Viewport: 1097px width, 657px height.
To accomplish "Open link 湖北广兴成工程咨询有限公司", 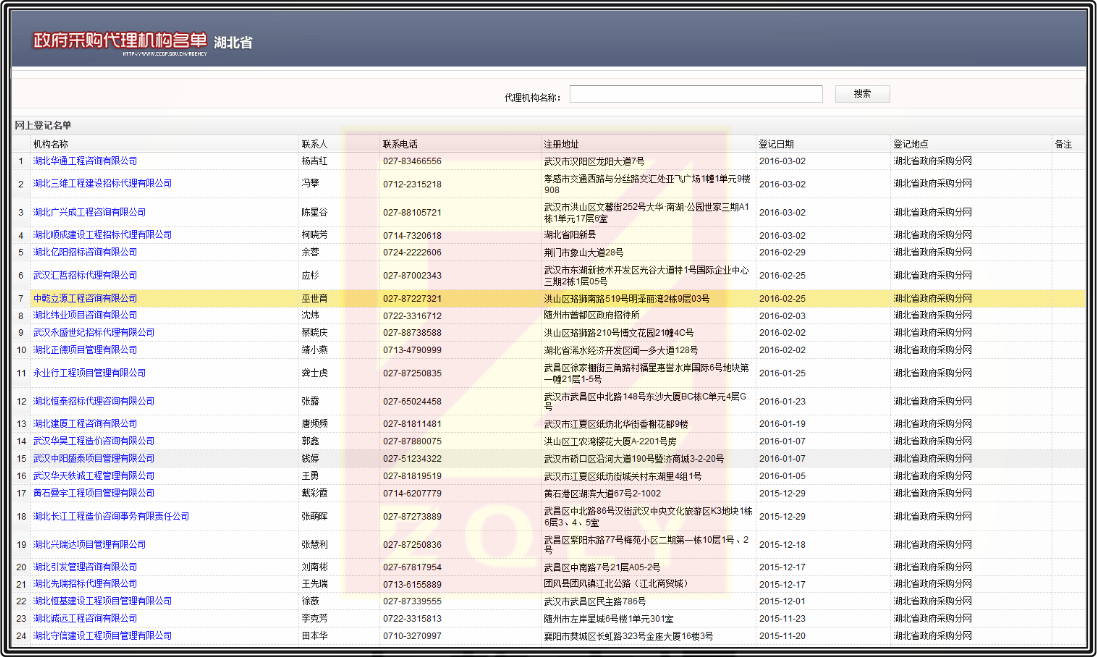I will click(x=89, y=212).
